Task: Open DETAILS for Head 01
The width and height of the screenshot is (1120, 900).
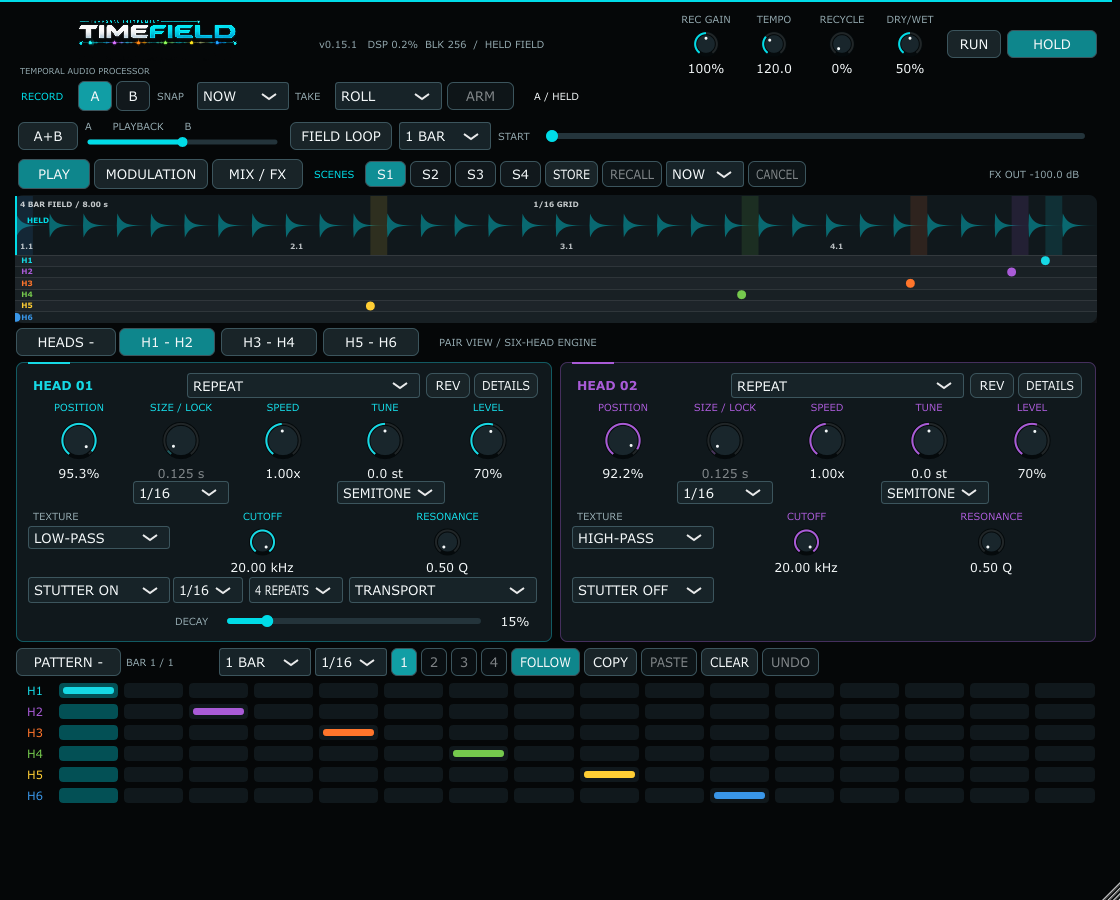Action: click(506, 386)
